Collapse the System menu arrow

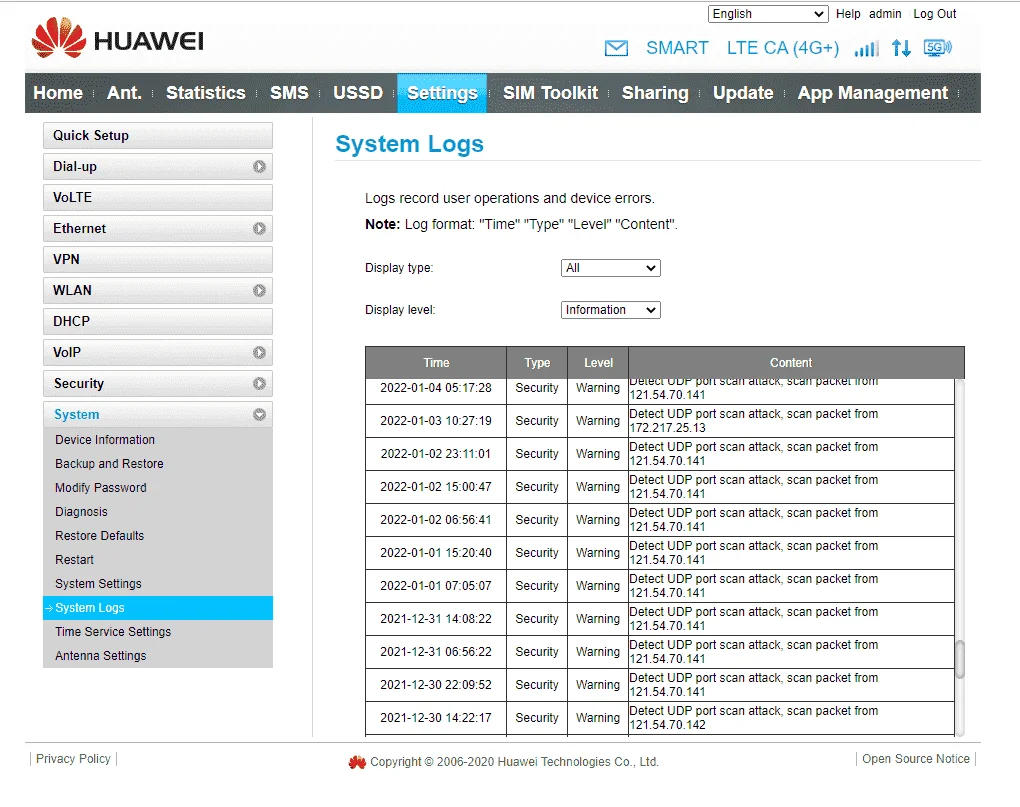tap(259, 414)
